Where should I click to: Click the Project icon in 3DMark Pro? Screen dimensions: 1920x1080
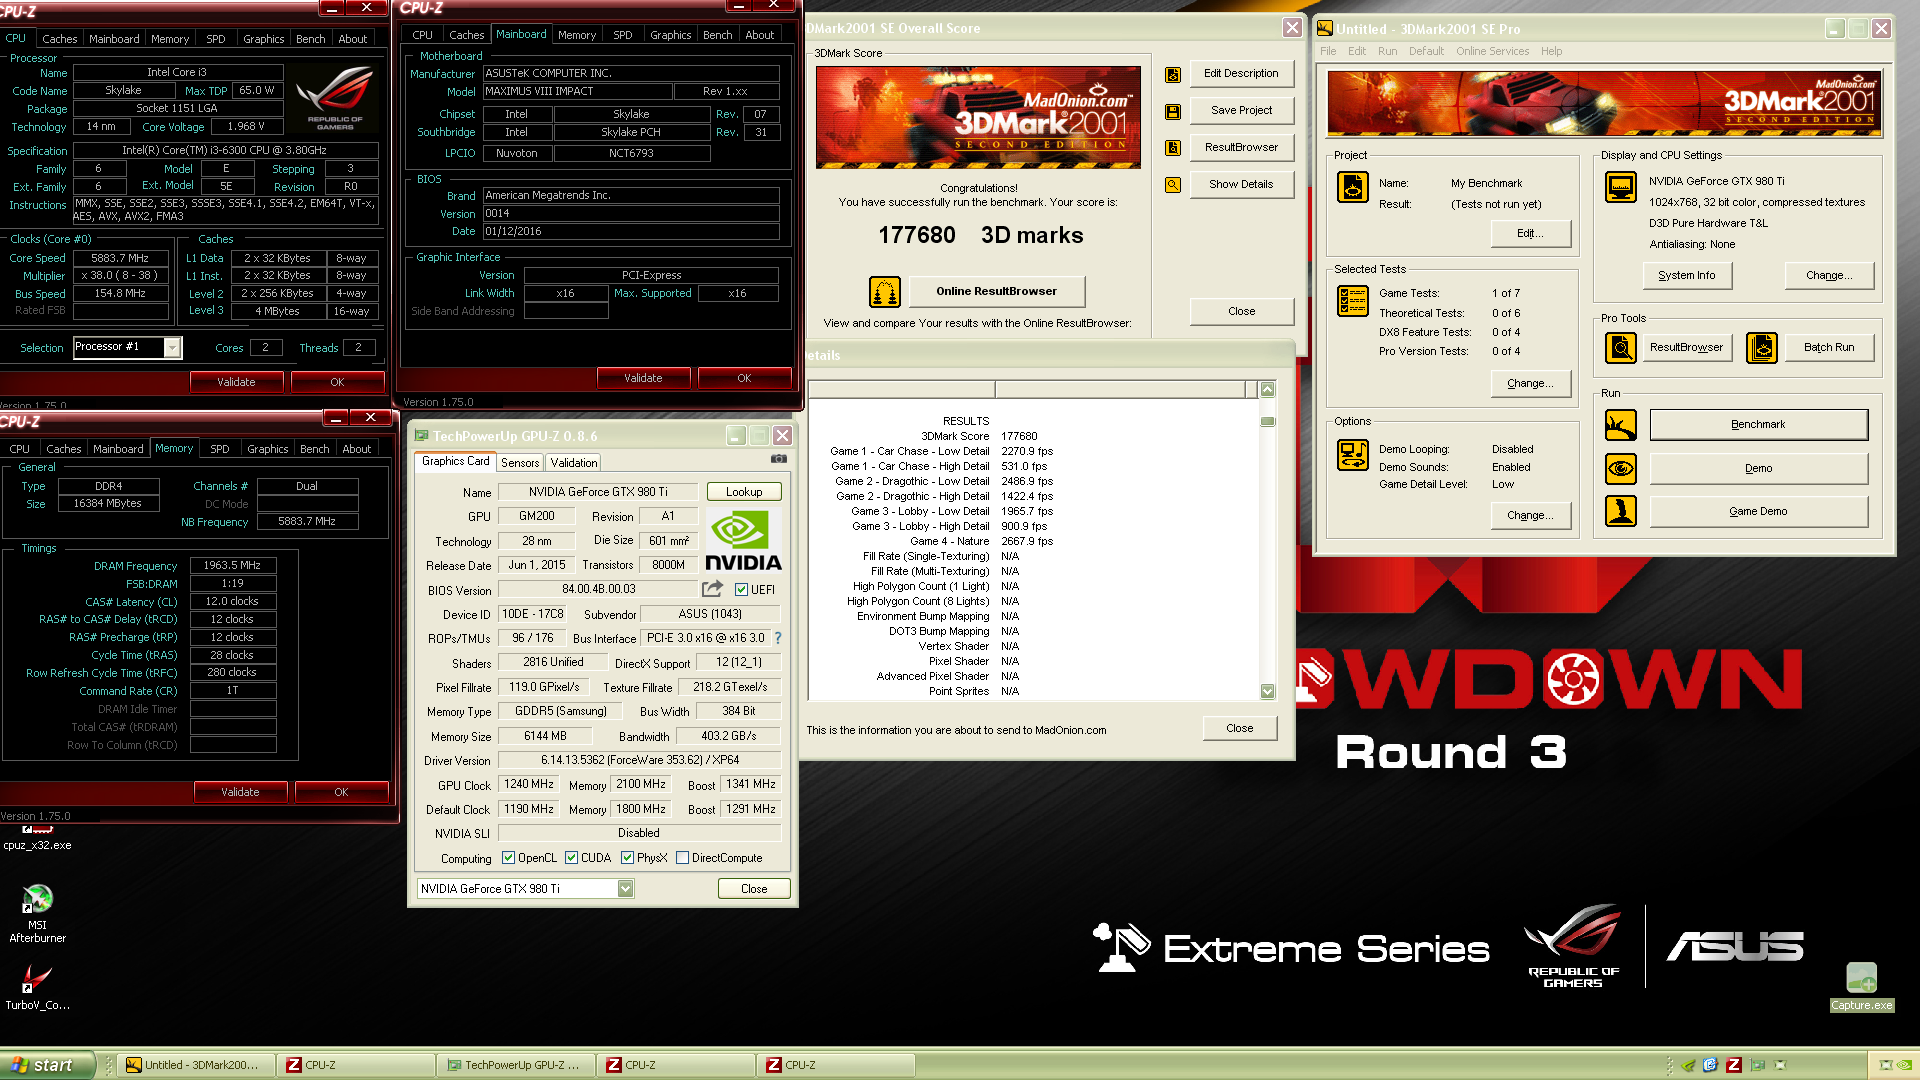click(x=1353, y=187)
